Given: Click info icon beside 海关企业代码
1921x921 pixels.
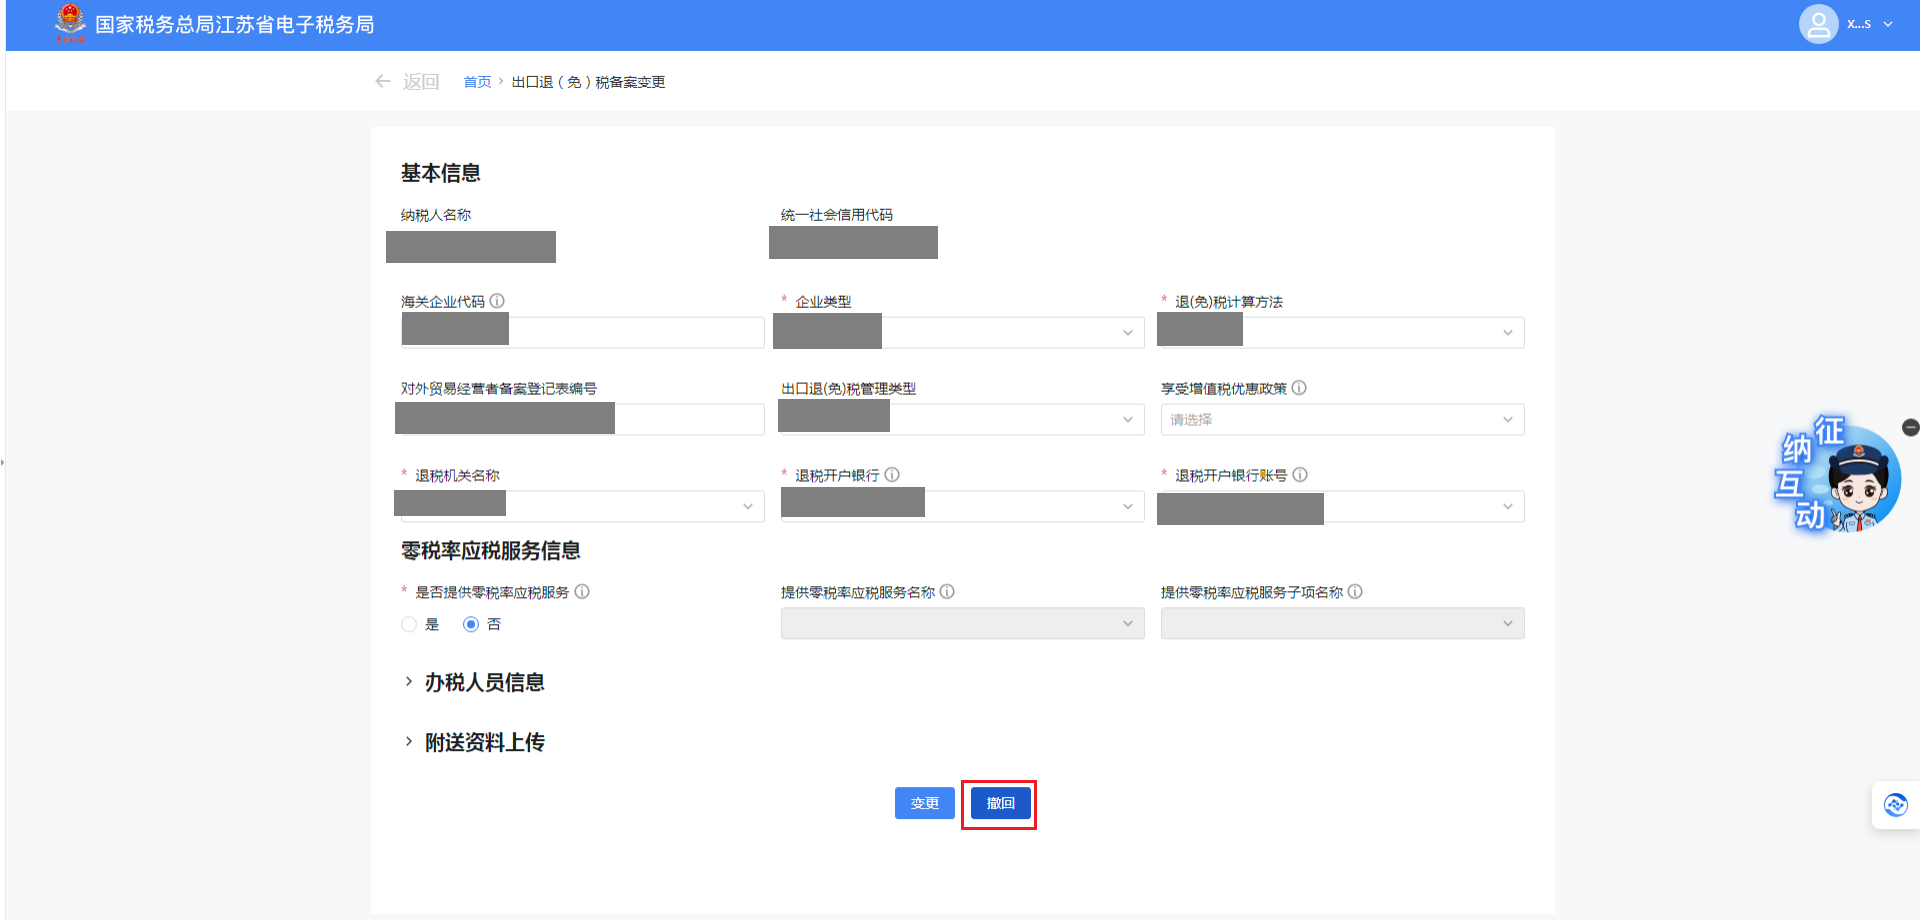Looking at the screenshot, I should tap(497, 301).
